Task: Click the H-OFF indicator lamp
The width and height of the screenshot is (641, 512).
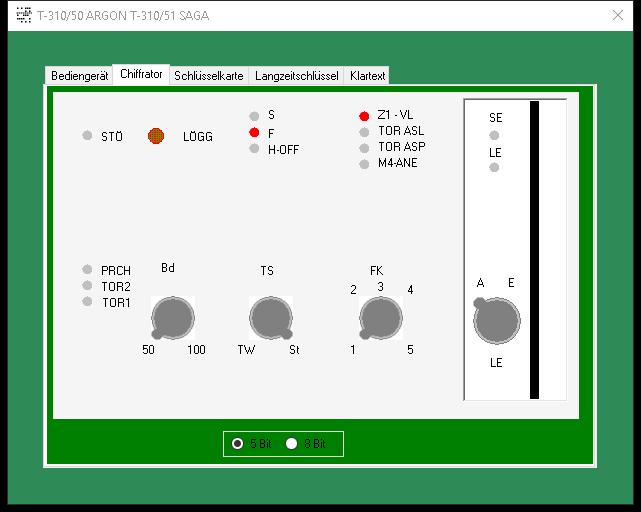Action: click(254, 148)
